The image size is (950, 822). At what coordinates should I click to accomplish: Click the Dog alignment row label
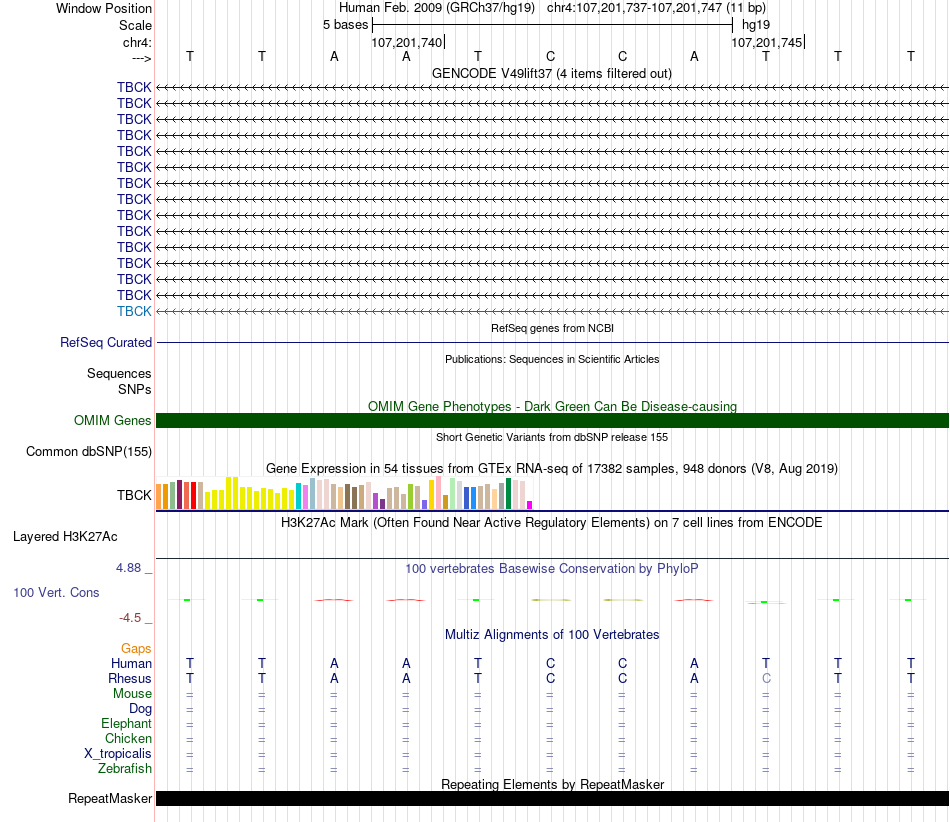[x=140, y=709]
